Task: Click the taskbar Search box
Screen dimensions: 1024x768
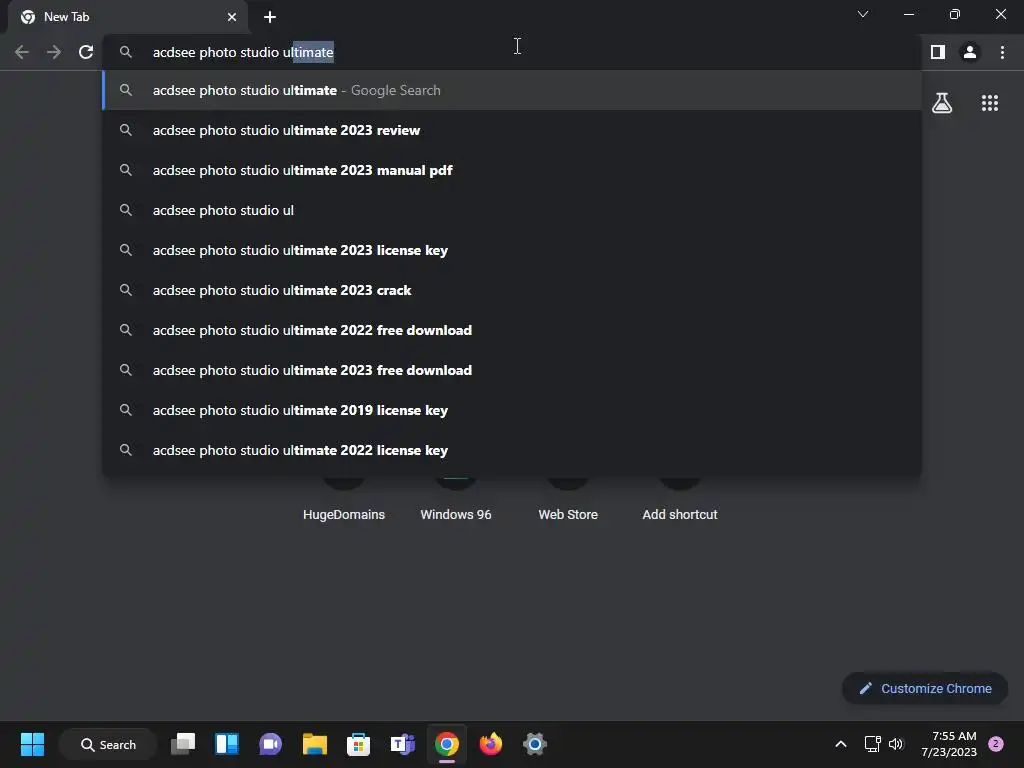Action: pos(108,744)
